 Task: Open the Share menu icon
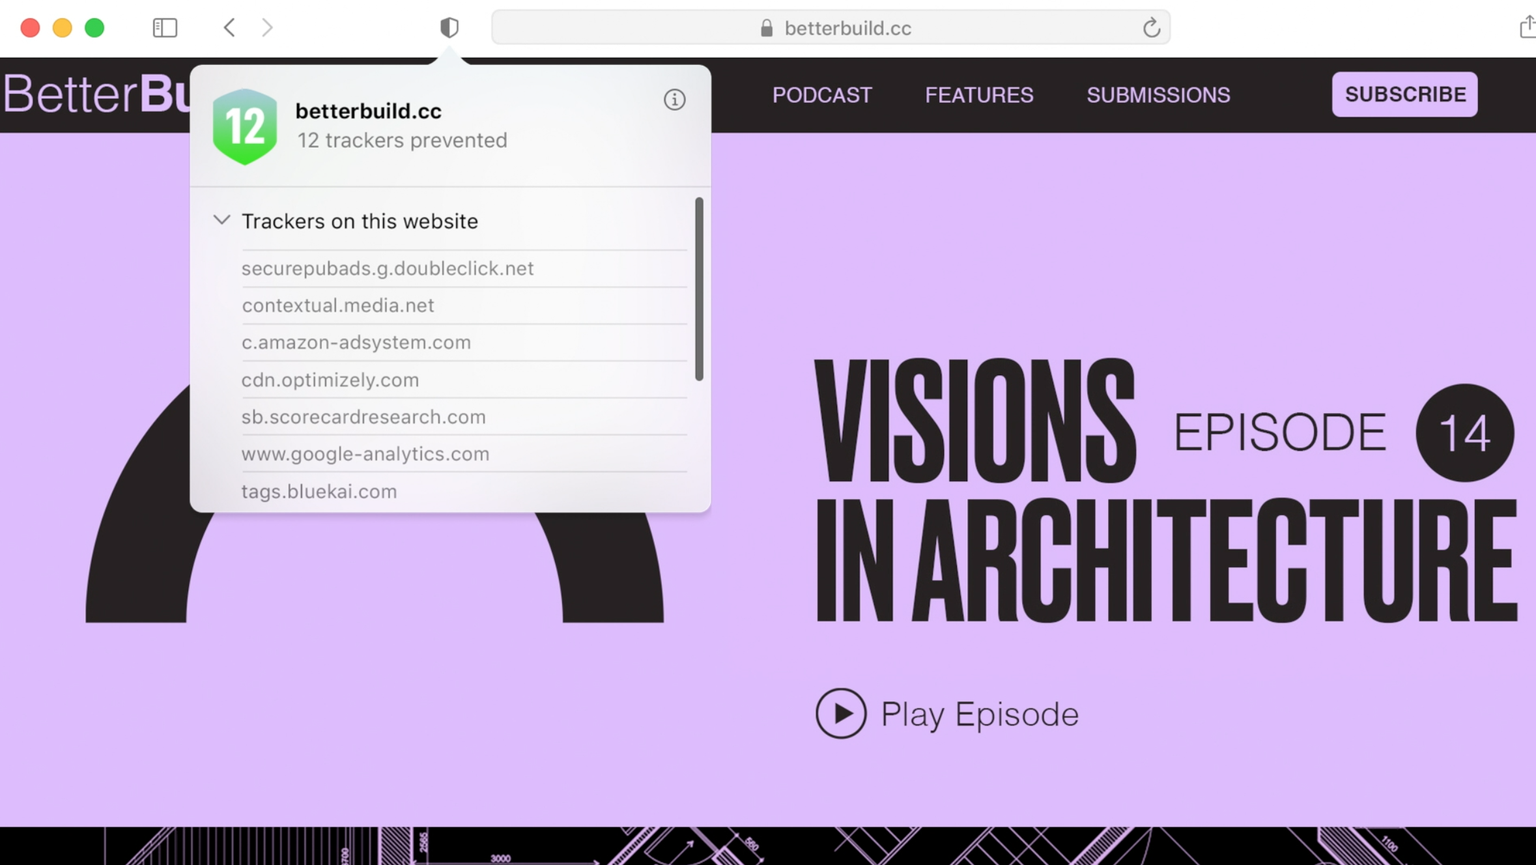1525,28
